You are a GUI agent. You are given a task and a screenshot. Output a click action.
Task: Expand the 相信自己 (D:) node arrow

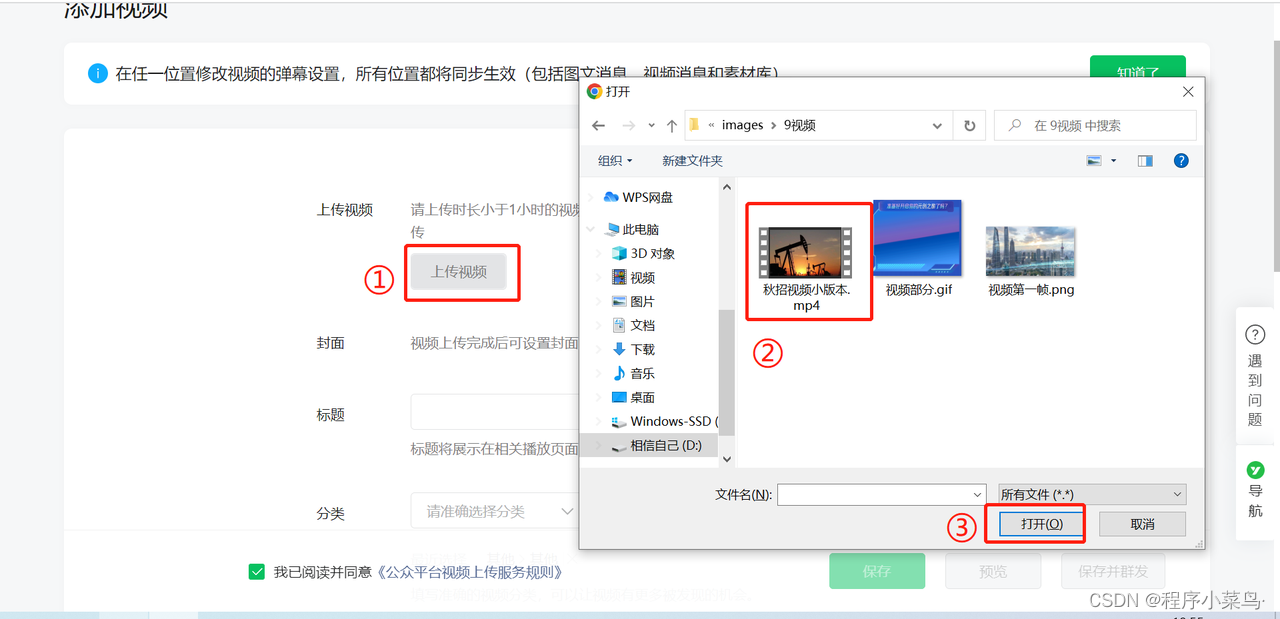[599, 446]
